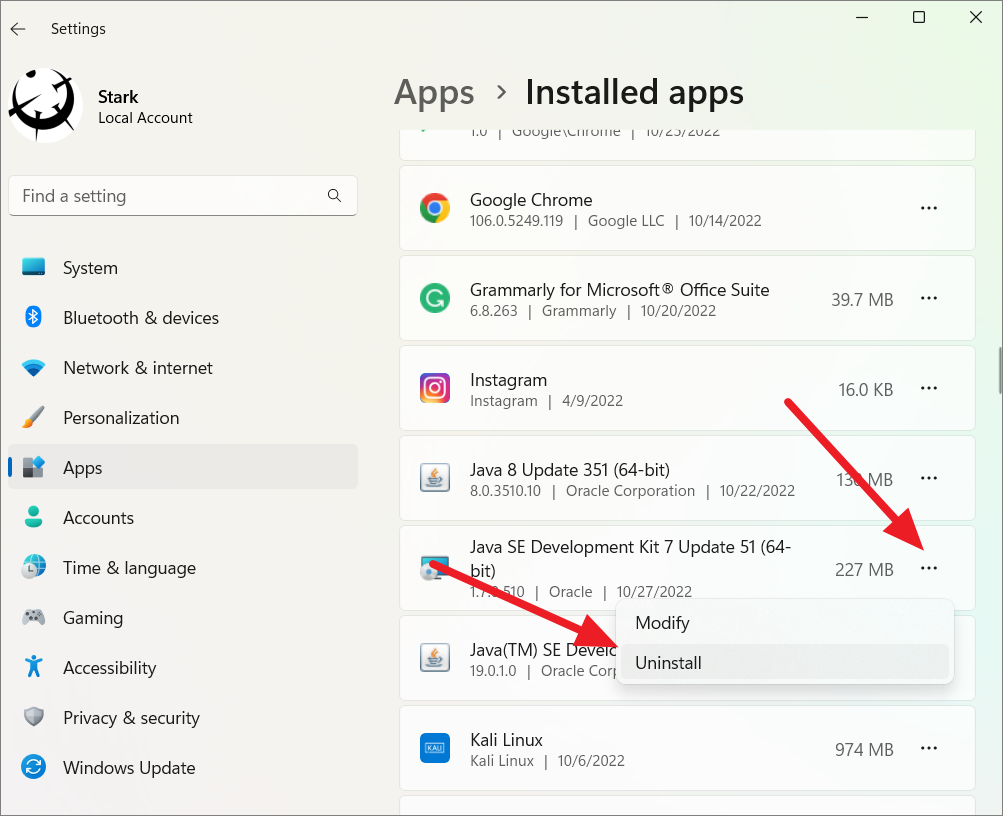
Task: Select the Java 8 Update 351 (64-bit) name
Action: click(x=570, y=470)
